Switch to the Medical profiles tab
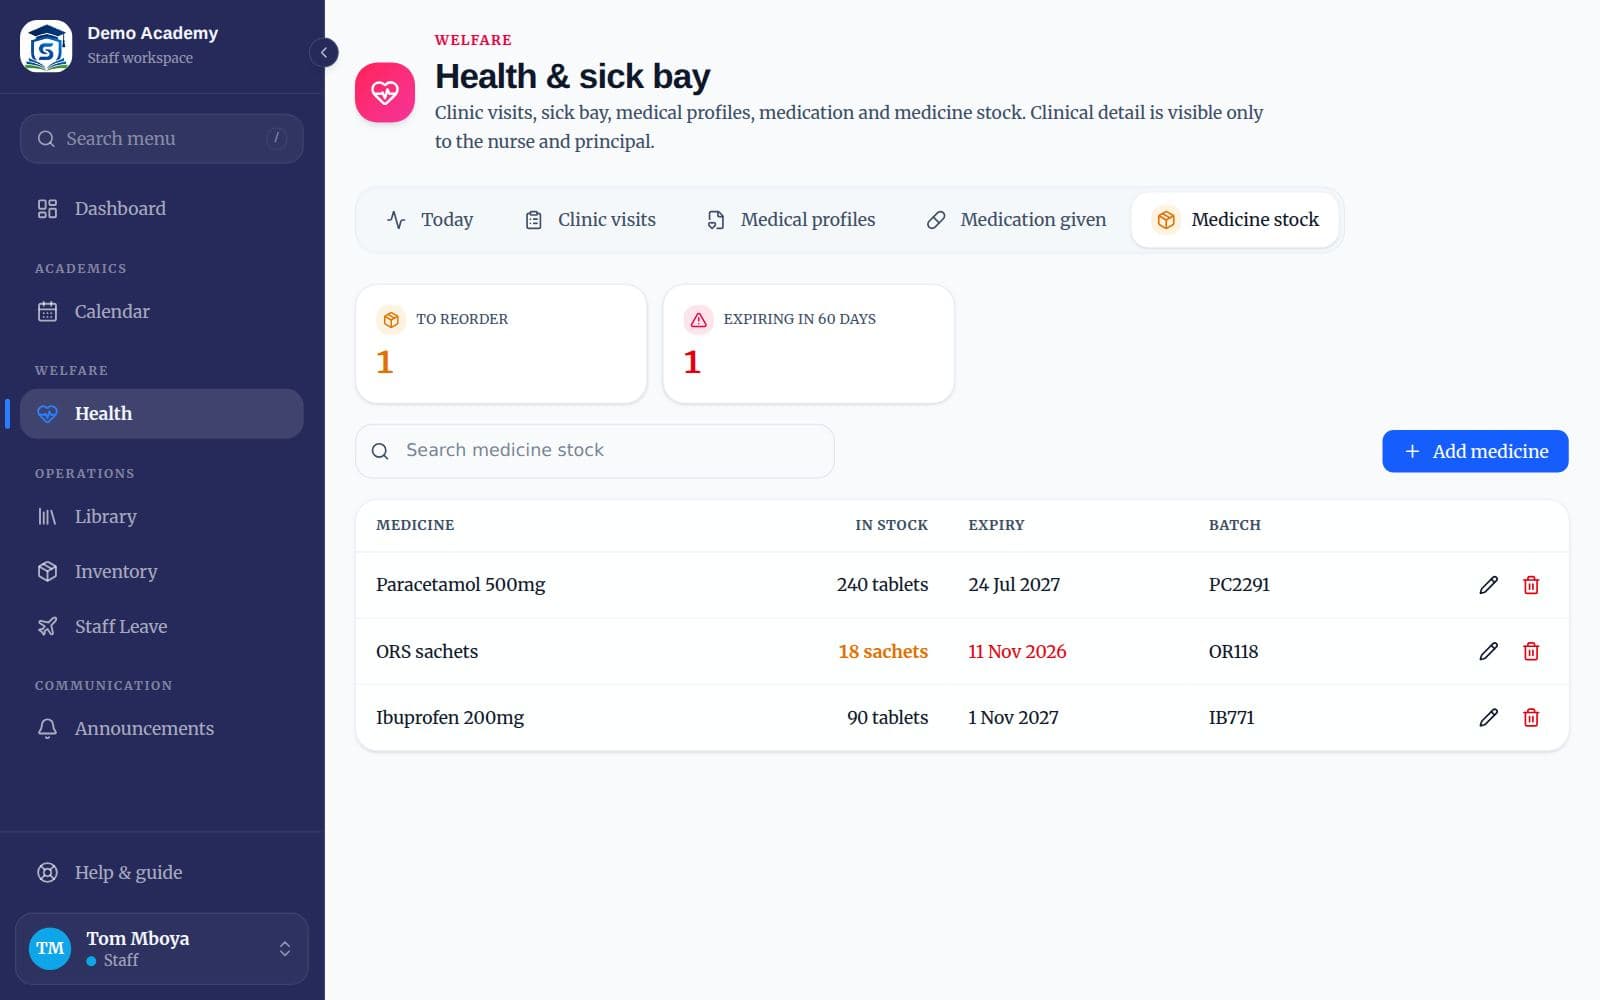 pyautogui.click(x=790, y=220)
